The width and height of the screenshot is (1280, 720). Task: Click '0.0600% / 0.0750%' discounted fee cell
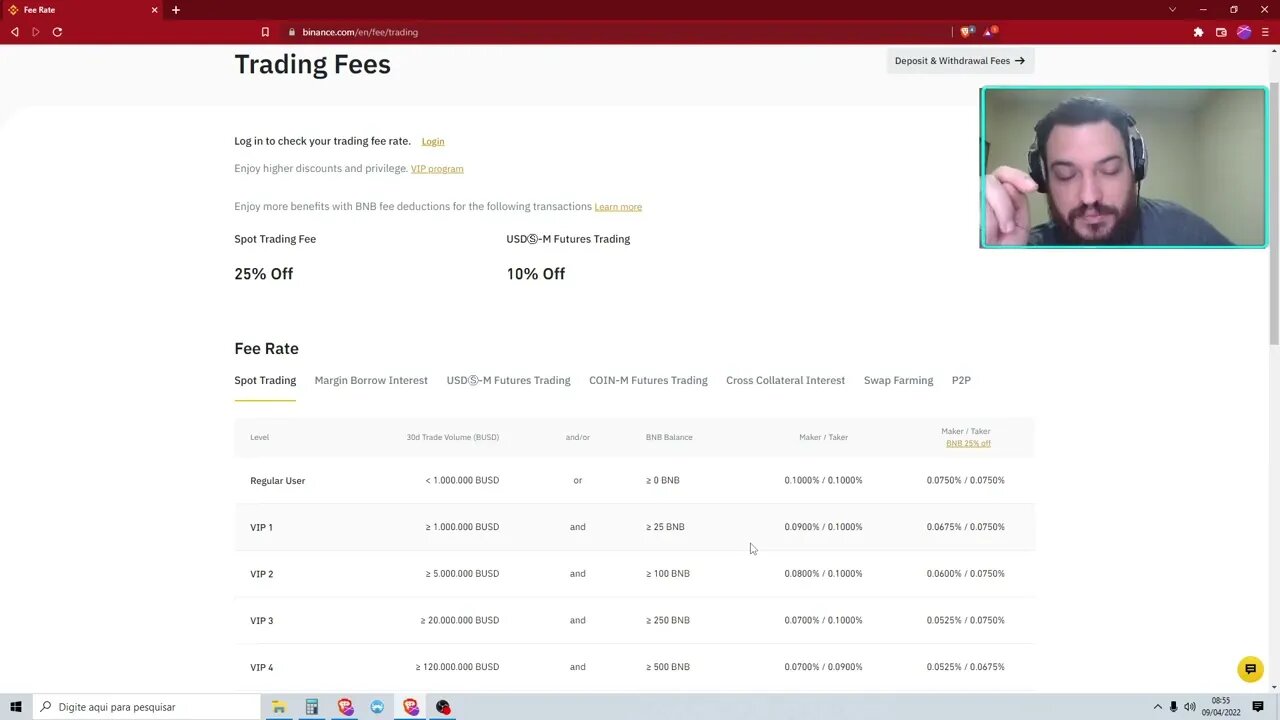(965, 574)
